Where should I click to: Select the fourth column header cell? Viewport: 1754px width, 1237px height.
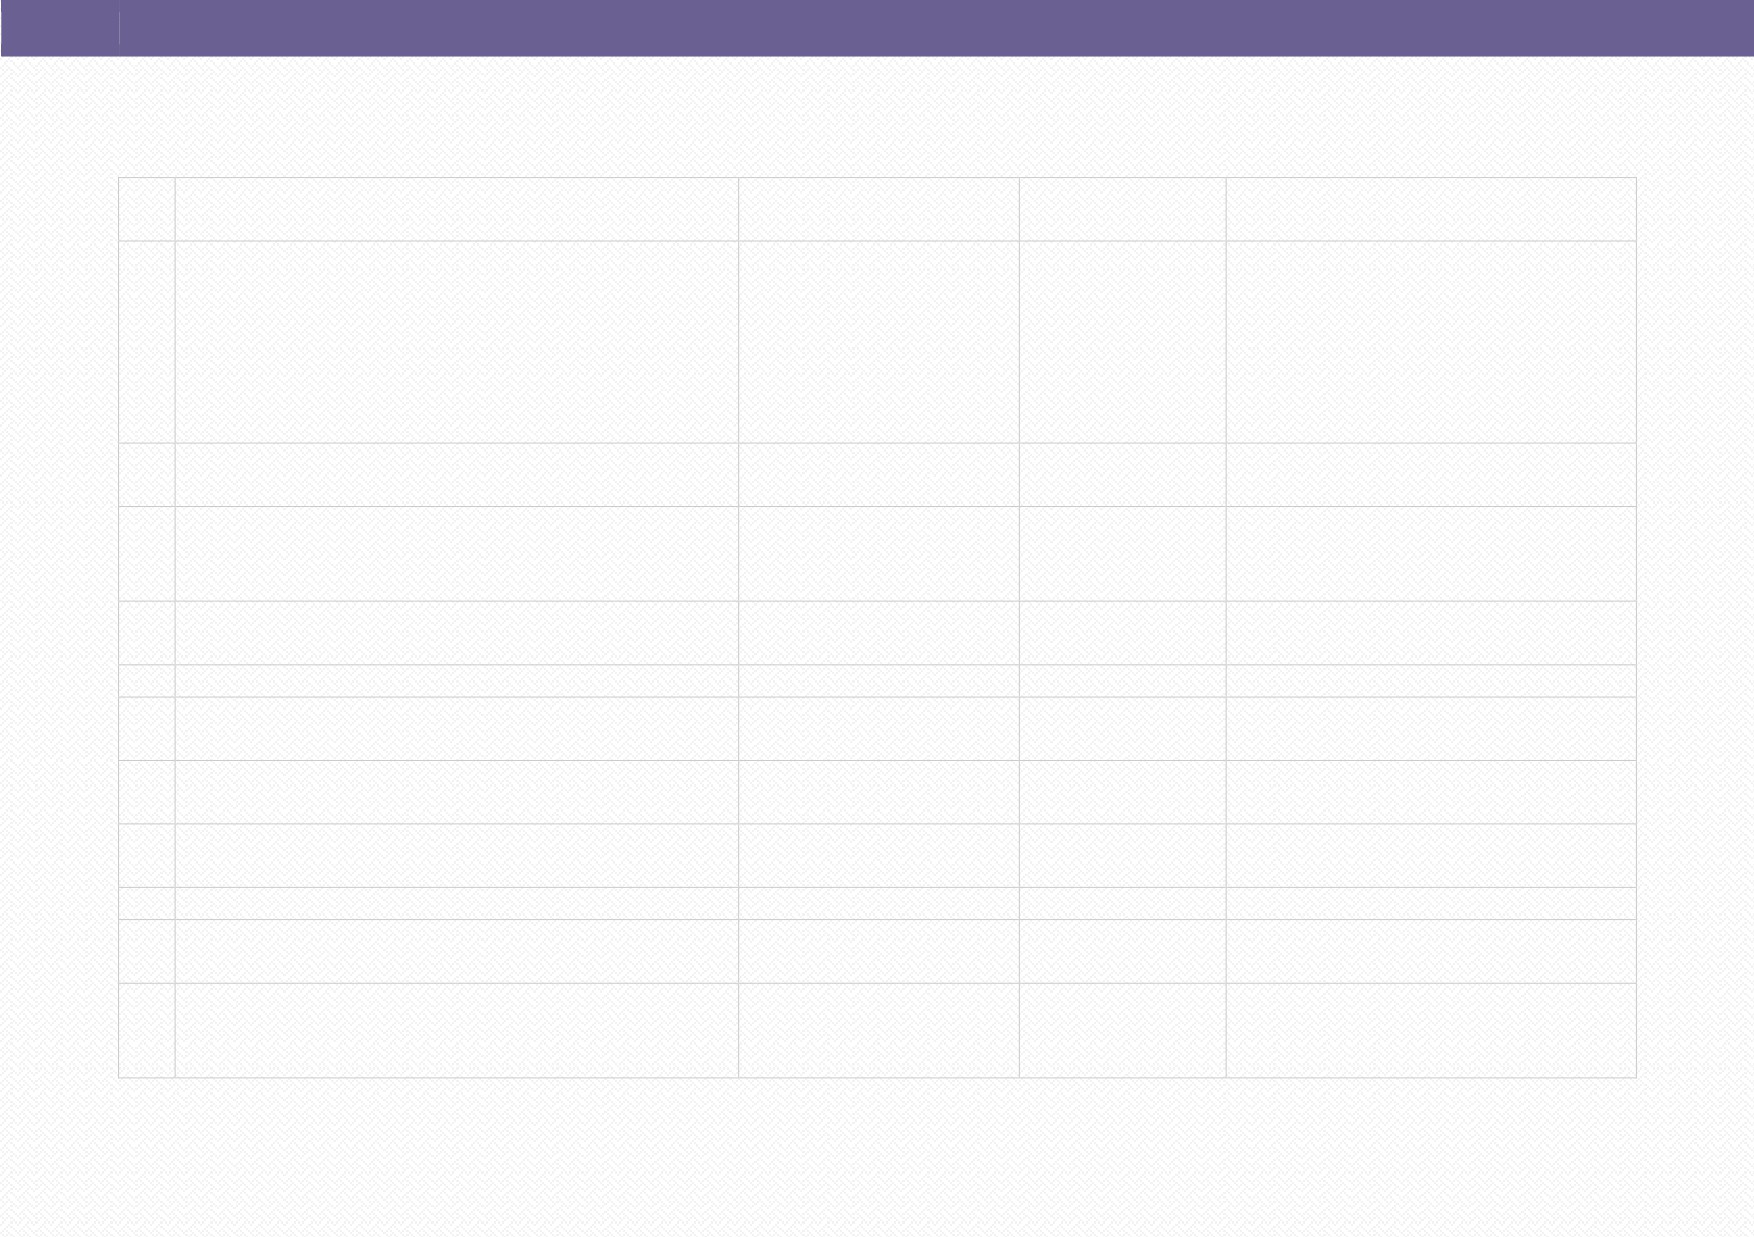point(1123,209)
